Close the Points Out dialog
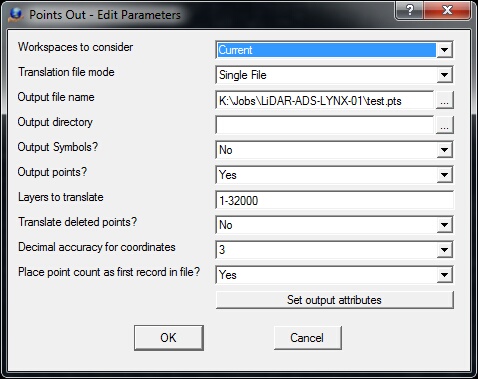This screenshot has width=478, height=379. [447, 11]
